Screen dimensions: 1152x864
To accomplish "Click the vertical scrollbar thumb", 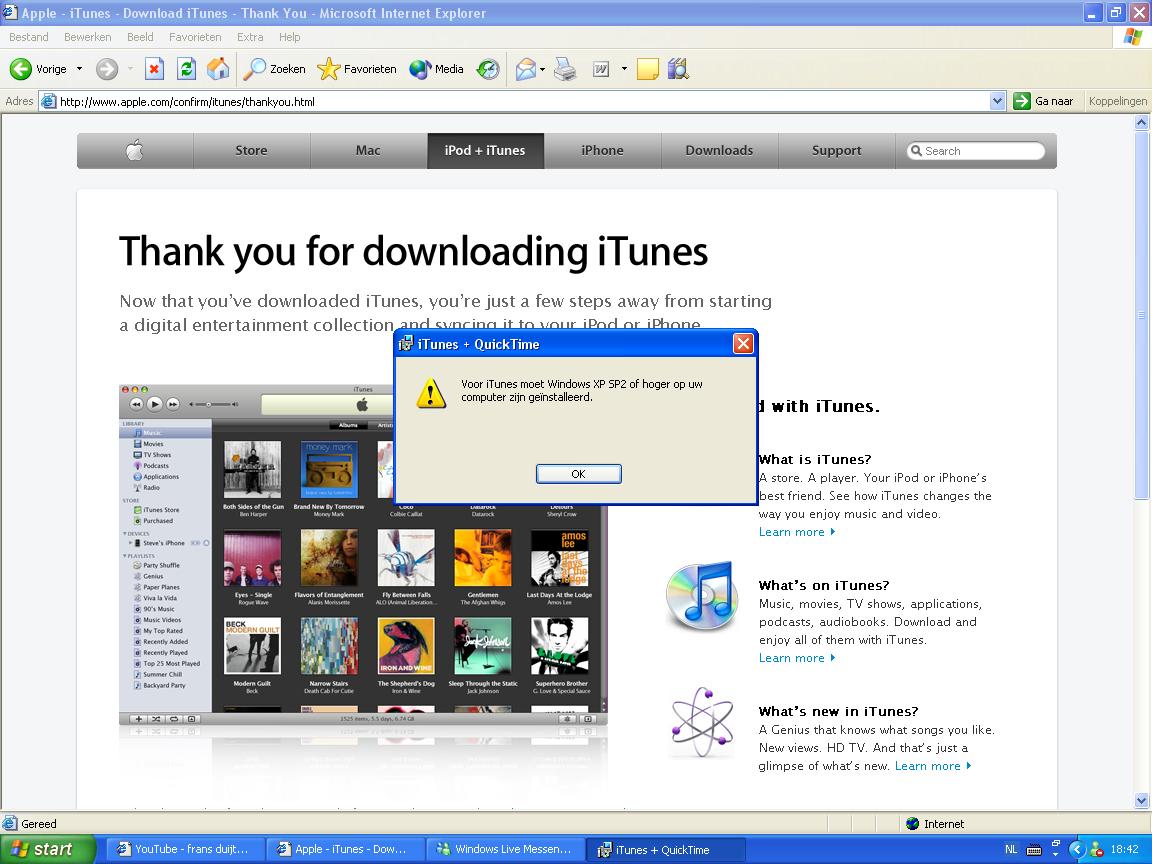I will click(x=1141, y=316).
